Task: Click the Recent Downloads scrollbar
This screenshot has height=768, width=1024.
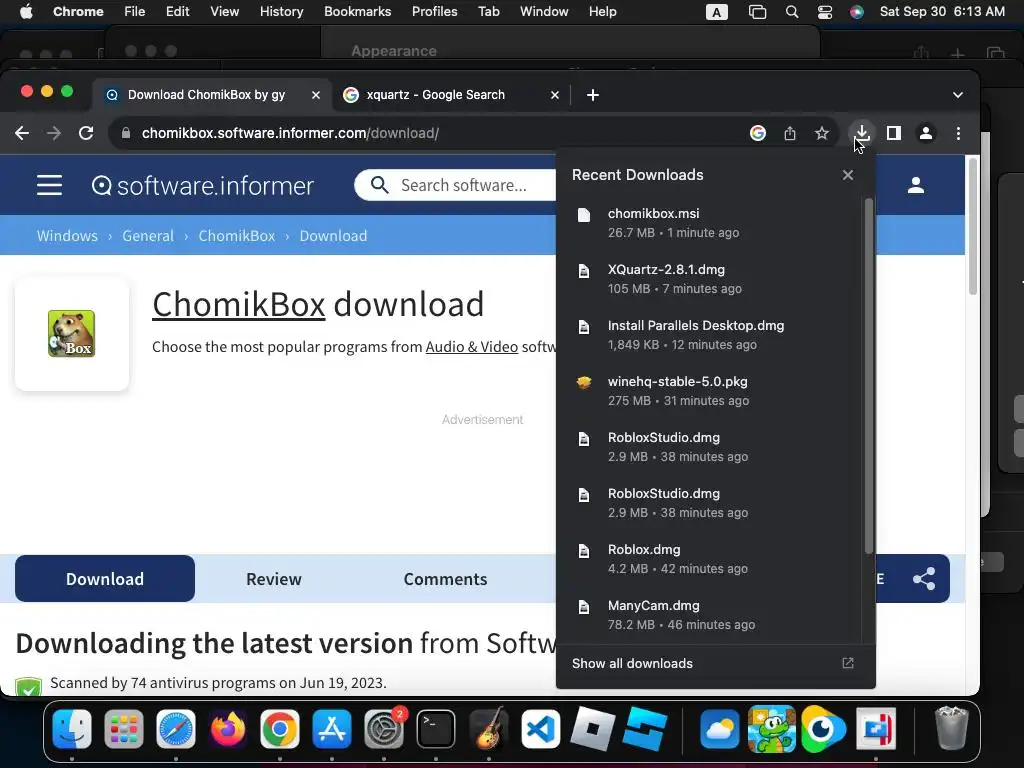Action: 869,376
